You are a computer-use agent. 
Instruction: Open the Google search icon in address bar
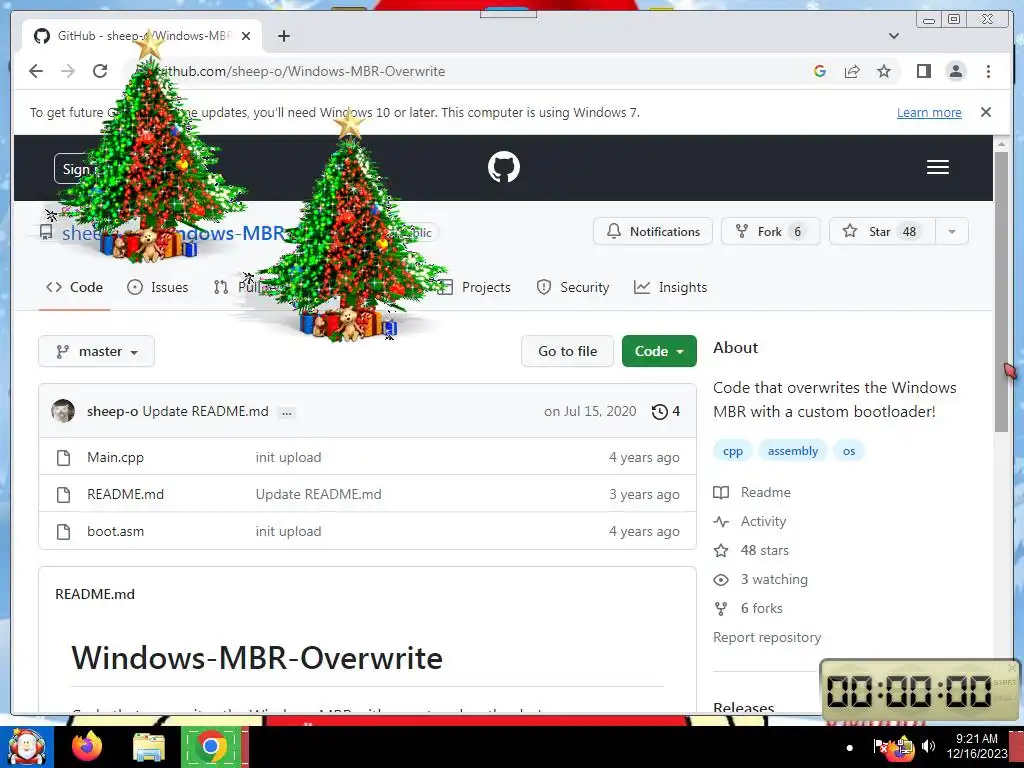coord(820,71)
